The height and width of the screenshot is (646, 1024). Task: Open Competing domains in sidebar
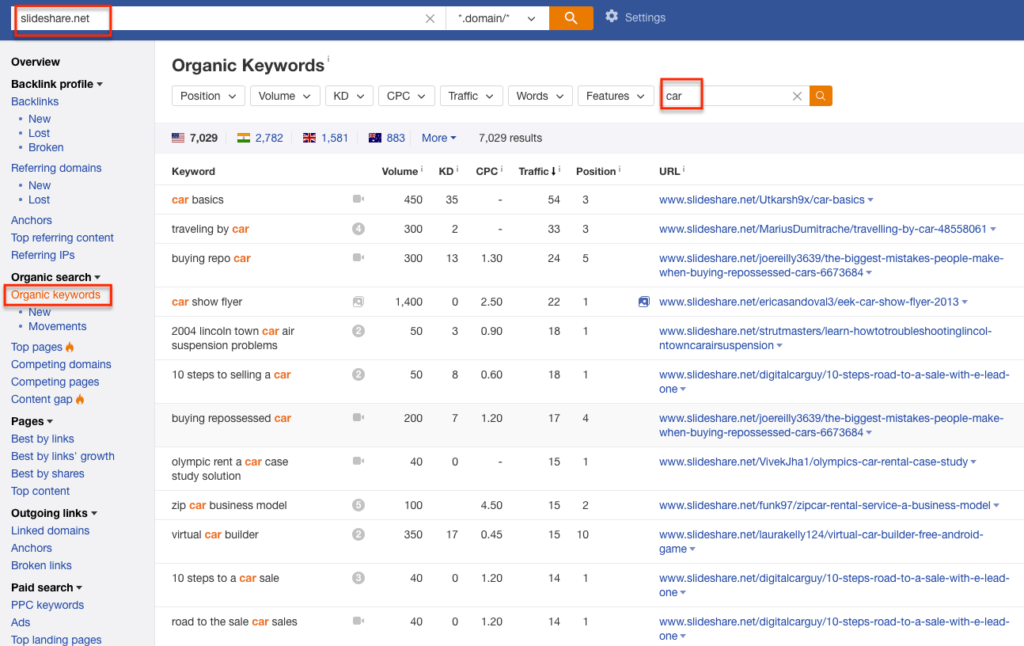click(x=61, y=364)
